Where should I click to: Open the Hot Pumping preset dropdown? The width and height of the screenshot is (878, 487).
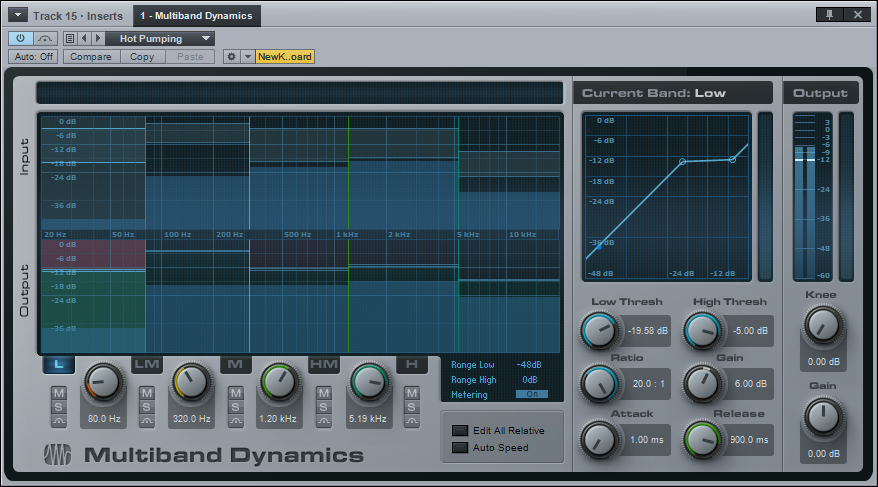(160, 39)
